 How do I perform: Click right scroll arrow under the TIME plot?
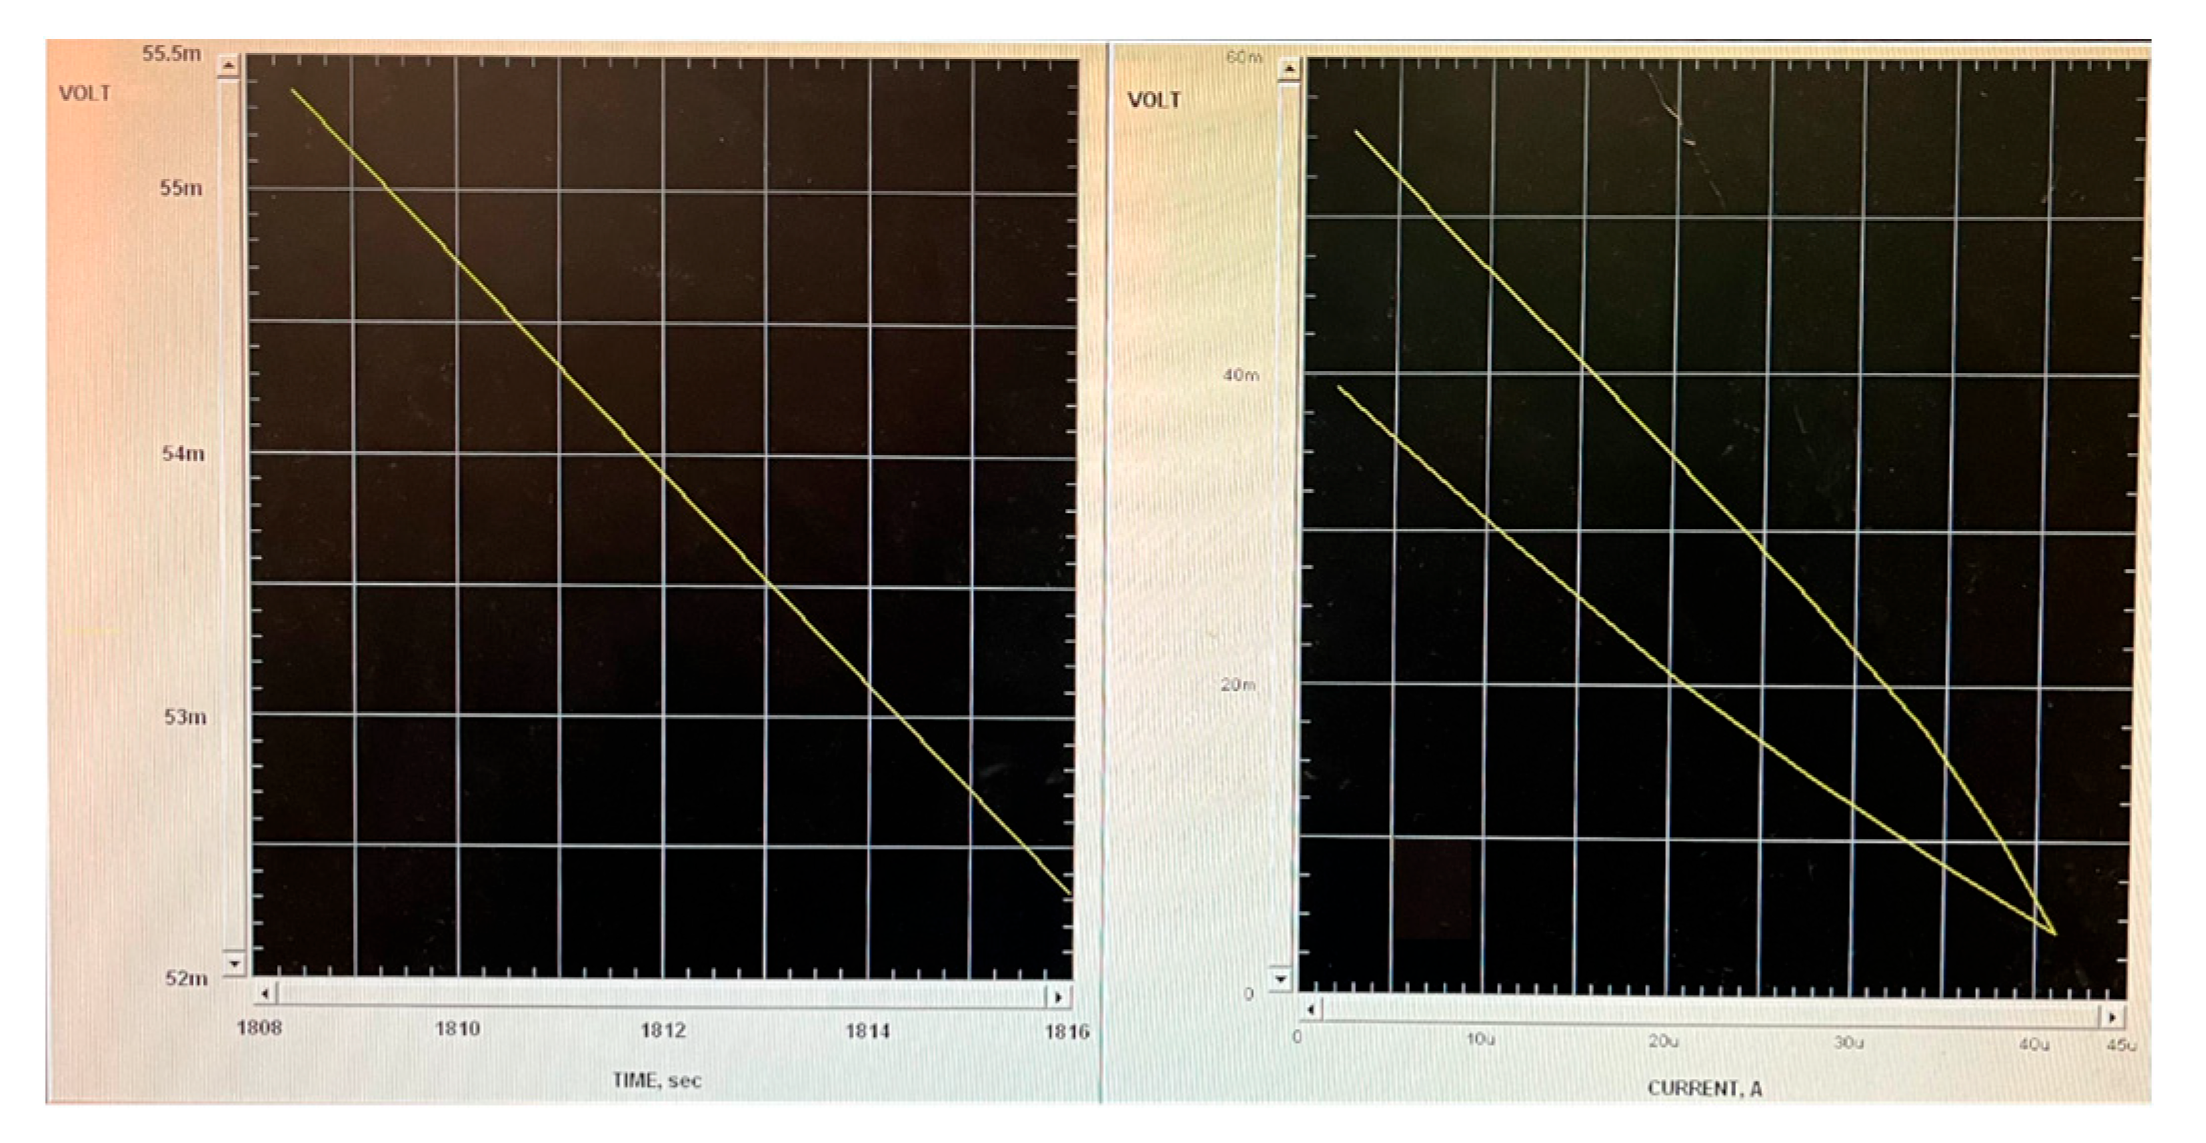click(1057, 997)
